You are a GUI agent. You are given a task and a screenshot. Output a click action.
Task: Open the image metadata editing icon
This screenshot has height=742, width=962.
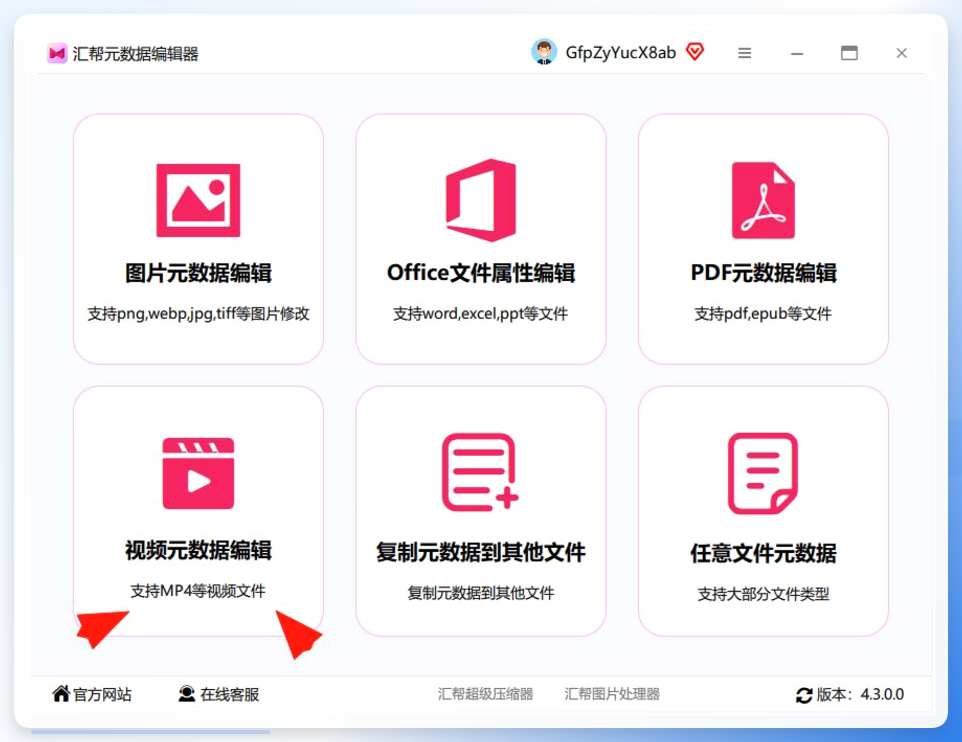(198, 200)
